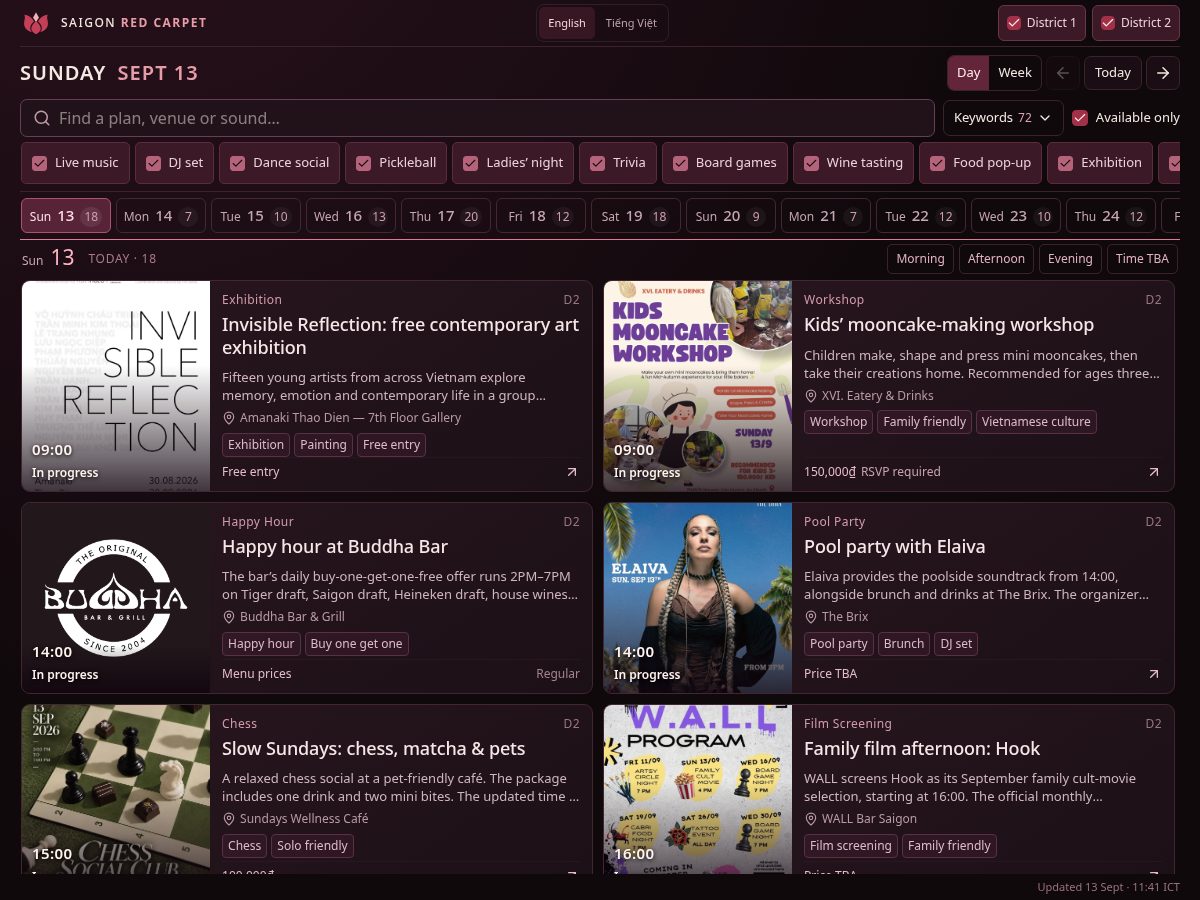The height and width of the screenshot is (900, 1200).
Task: Toggle DJ set keyword filter
Action: [174, 163]
